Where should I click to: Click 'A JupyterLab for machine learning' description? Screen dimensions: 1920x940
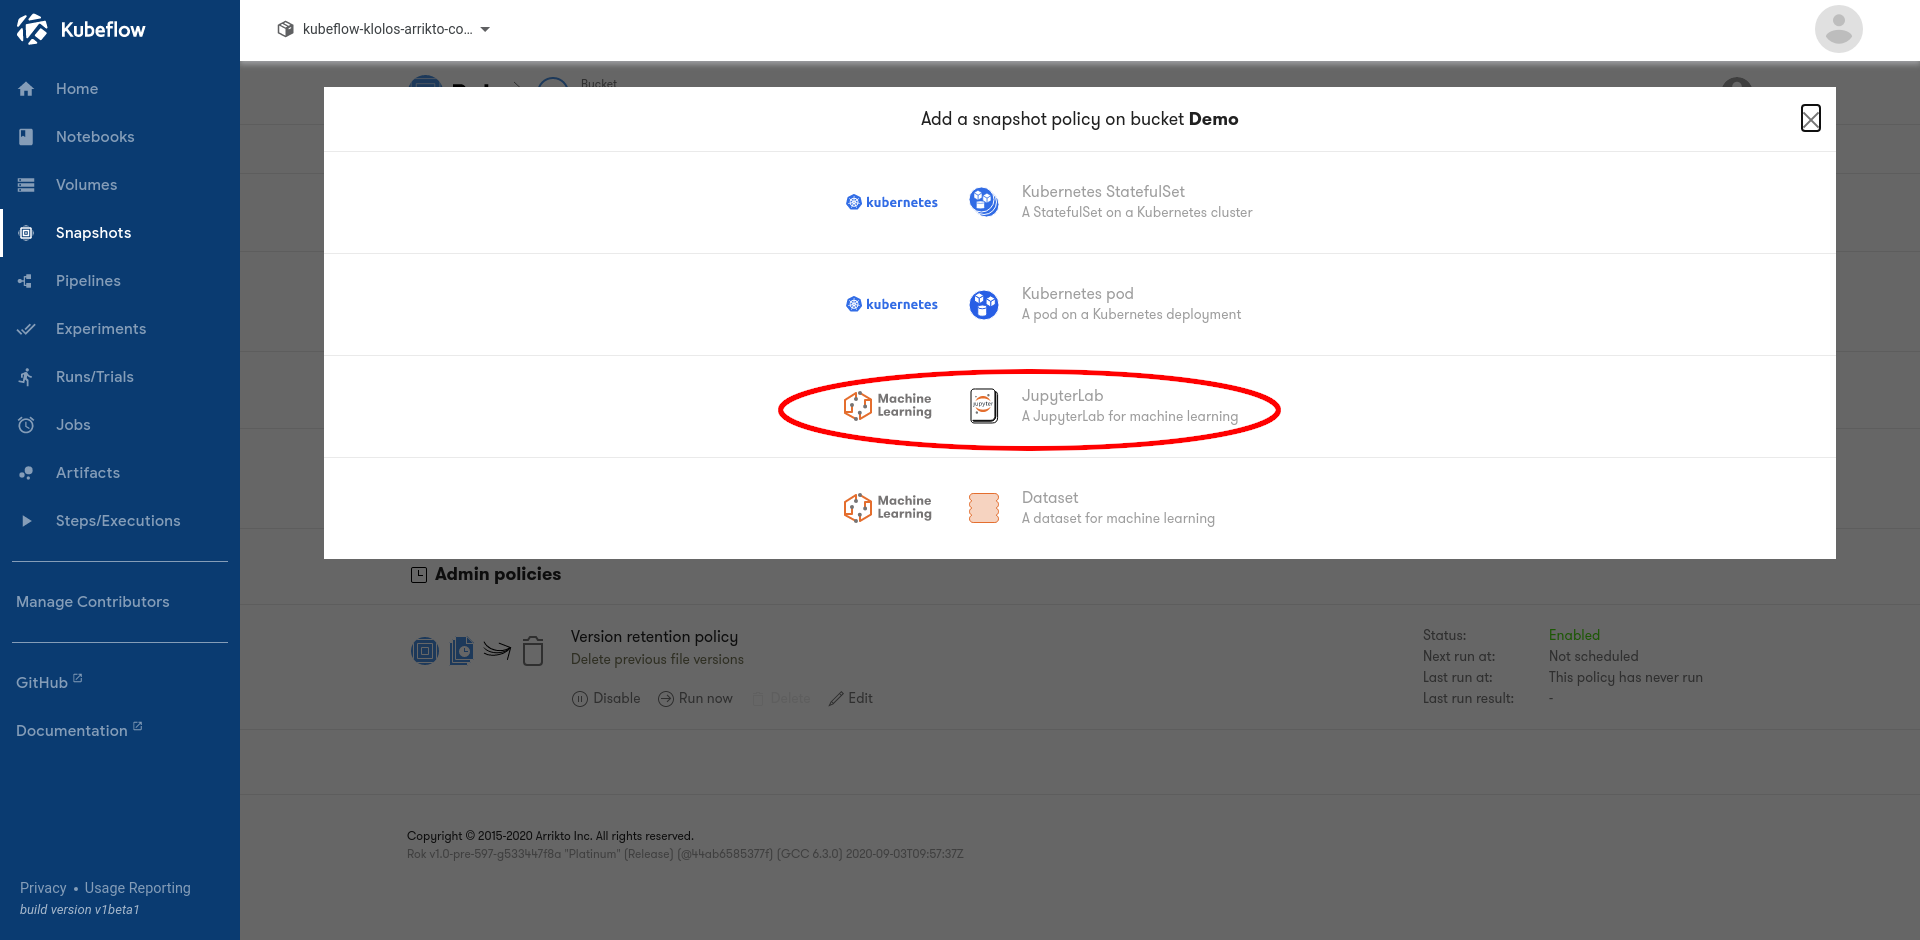[x=1130, y=417]
